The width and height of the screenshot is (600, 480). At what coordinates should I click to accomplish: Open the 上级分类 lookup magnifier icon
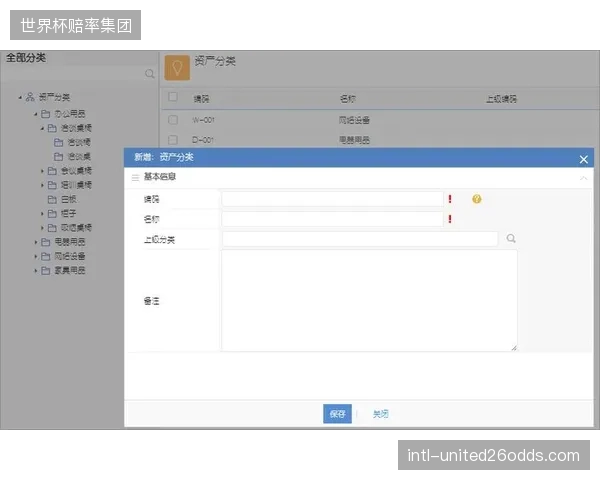click(x=511, y=239)
